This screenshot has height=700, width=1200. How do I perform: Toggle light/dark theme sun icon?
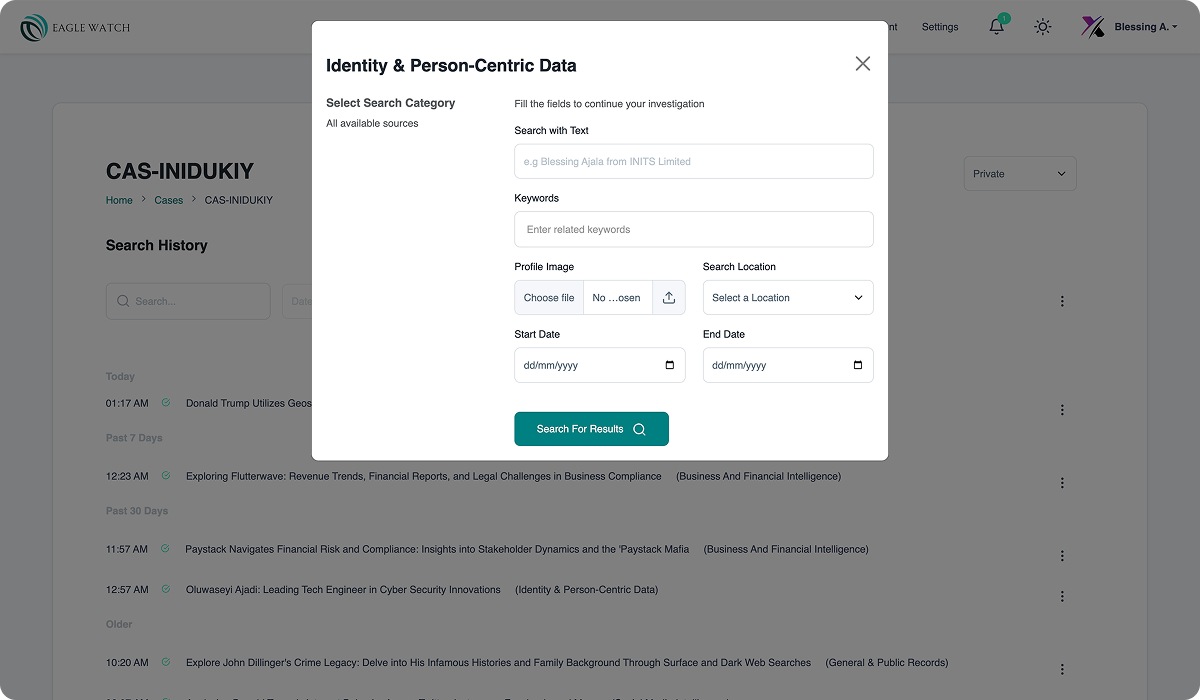[1043, 27]
